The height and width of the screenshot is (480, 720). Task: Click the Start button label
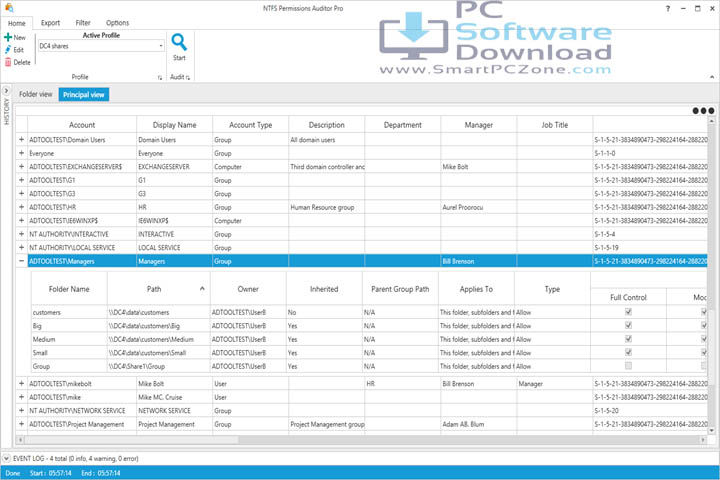coord(179,58)
